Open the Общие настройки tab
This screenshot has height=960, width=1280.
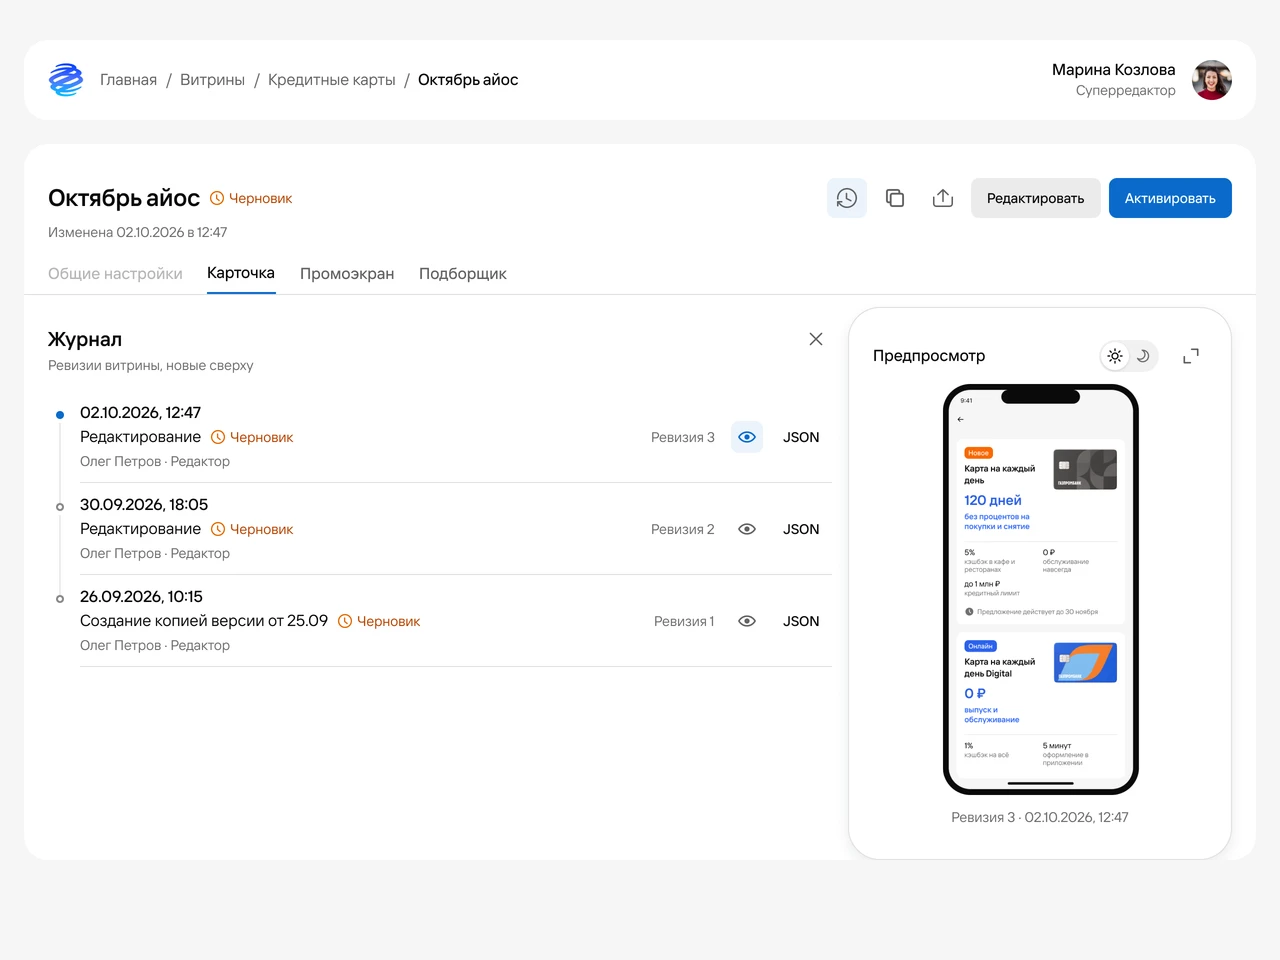(115, 274)
